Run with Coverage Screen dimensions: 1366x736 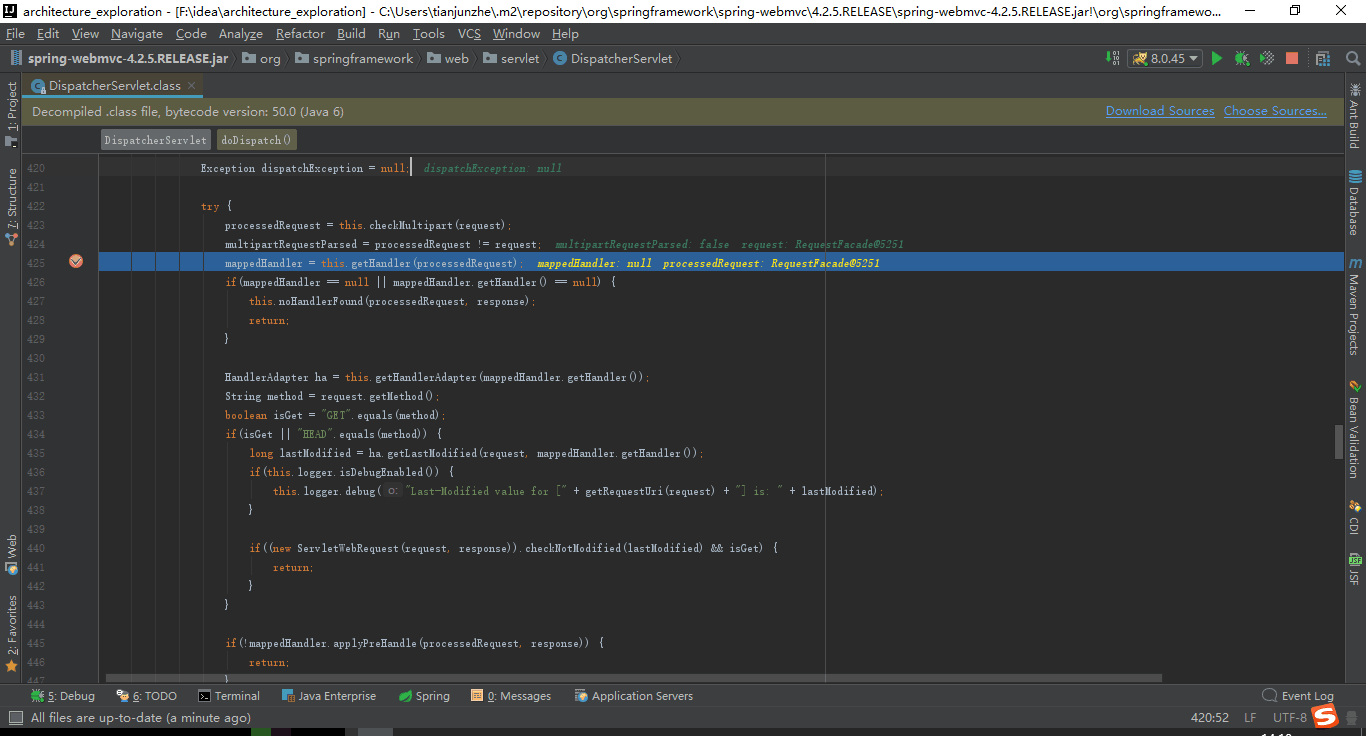[x=1265, y=58]
